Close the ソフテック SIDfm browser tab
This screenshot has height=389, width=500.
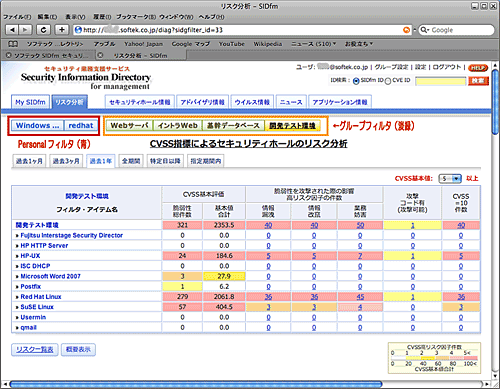9,55
